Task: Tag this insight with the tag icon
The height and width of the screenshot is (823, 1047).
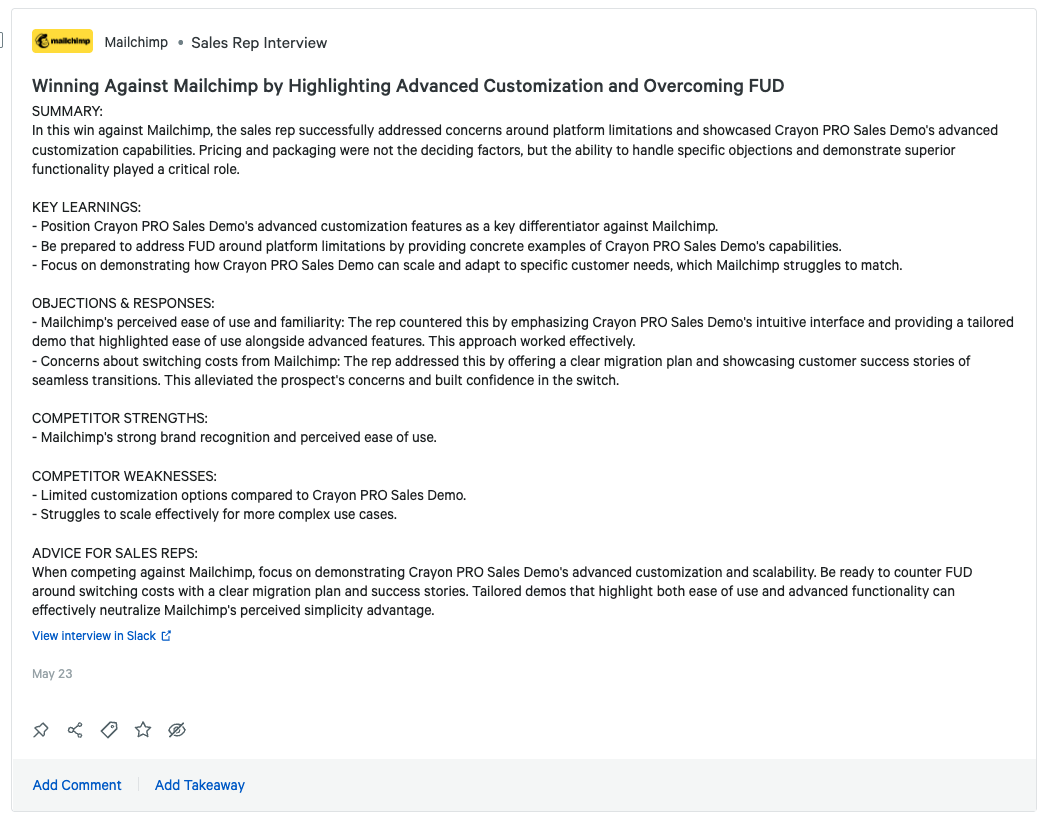Action: pyautogui.click(x=109, y=730)
